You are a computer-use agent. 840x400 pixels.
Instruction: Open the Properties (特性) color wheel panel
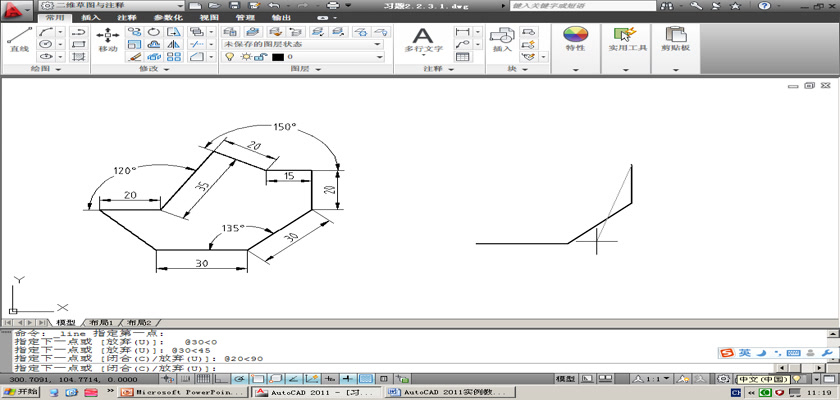tap(575, 39)
